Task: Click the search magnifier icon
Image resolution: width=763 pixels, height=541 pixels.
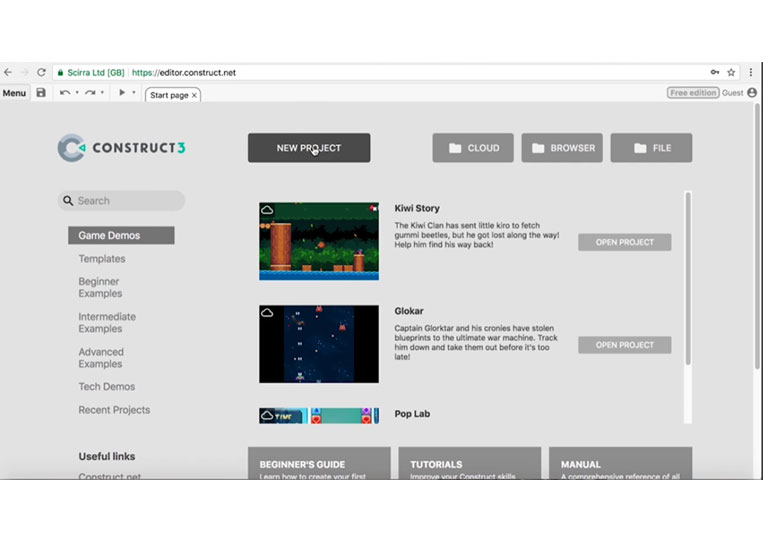Action: point(68,201)
